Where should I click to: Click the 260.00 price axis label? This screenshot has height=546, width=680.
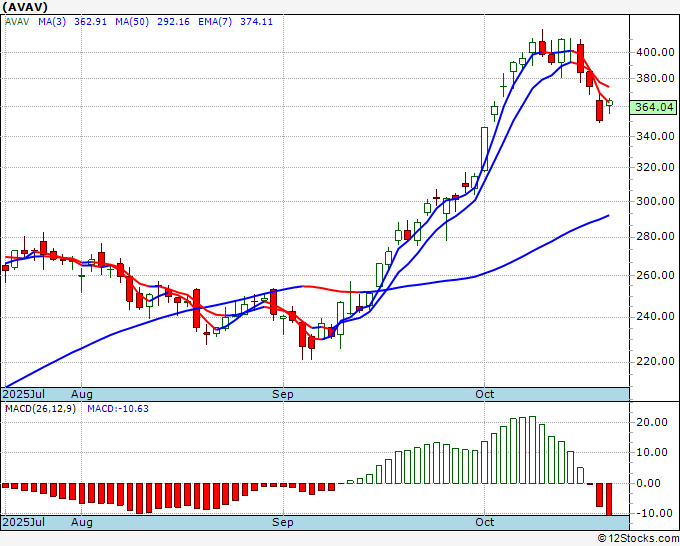coord(655,275)
